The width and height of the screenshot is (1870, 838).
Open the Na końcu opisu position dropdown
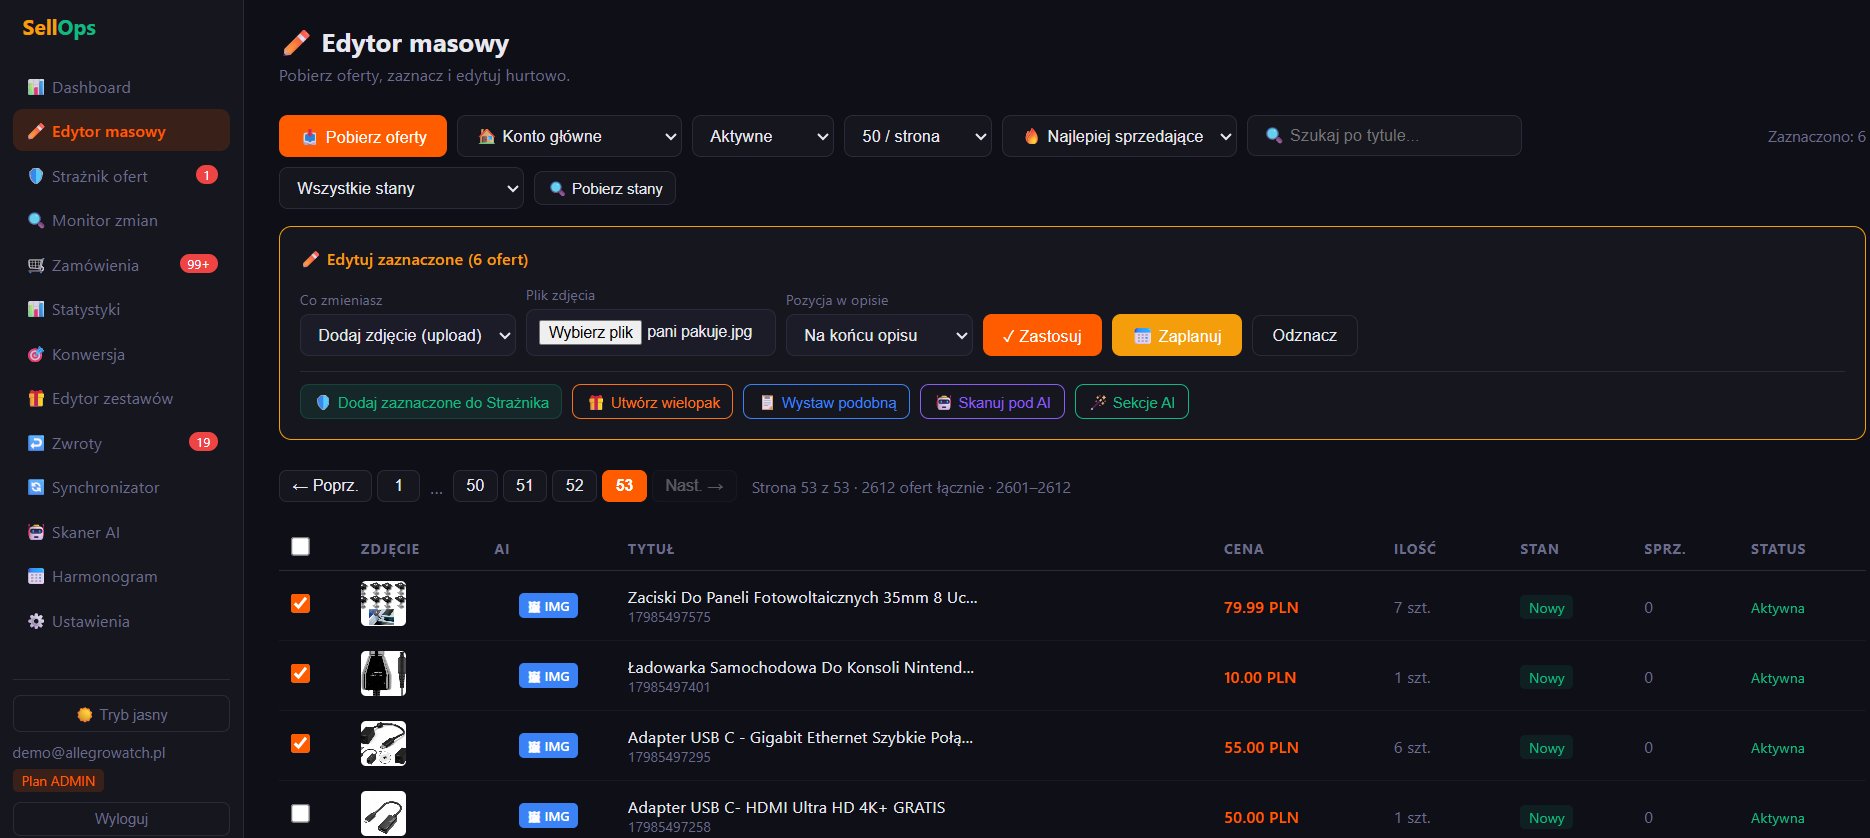pos(879,335)
